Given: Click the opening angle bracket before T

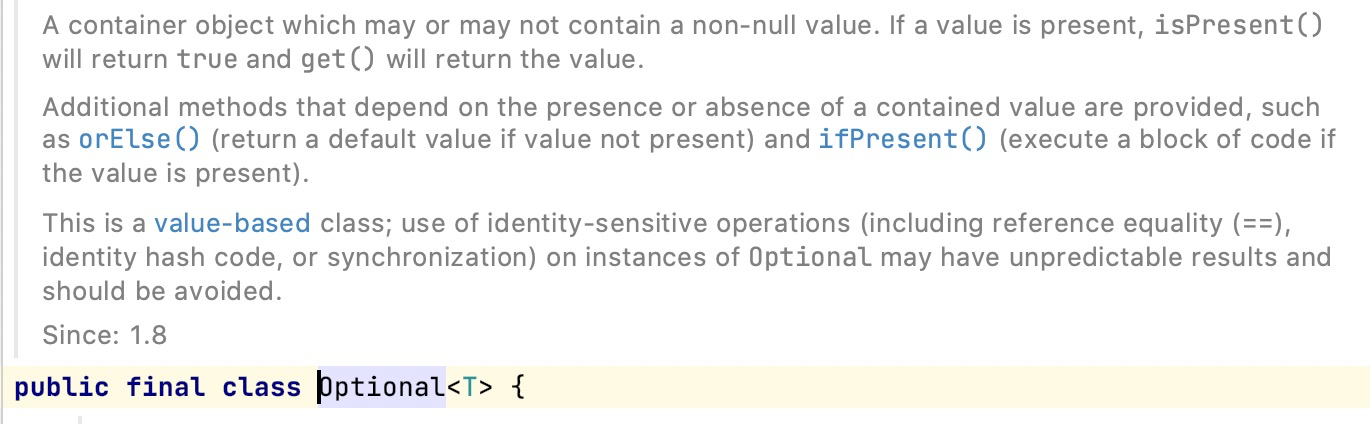Looking at the screenshot, I should (453, 388).
